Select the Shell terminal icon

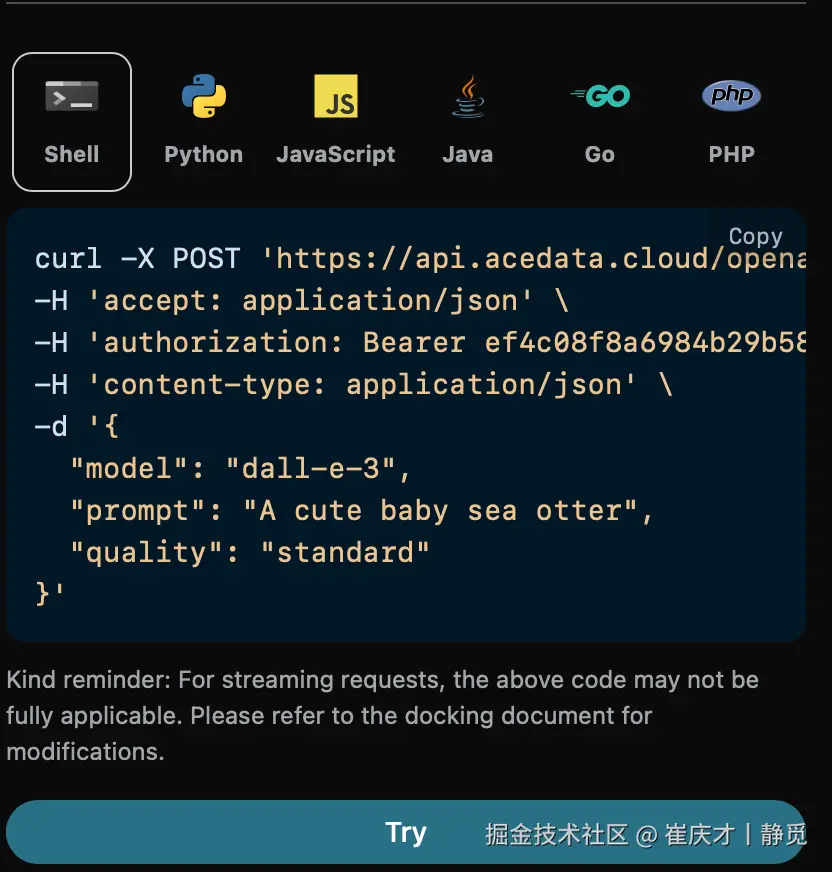pyautogui.click(x=72, y=96)
